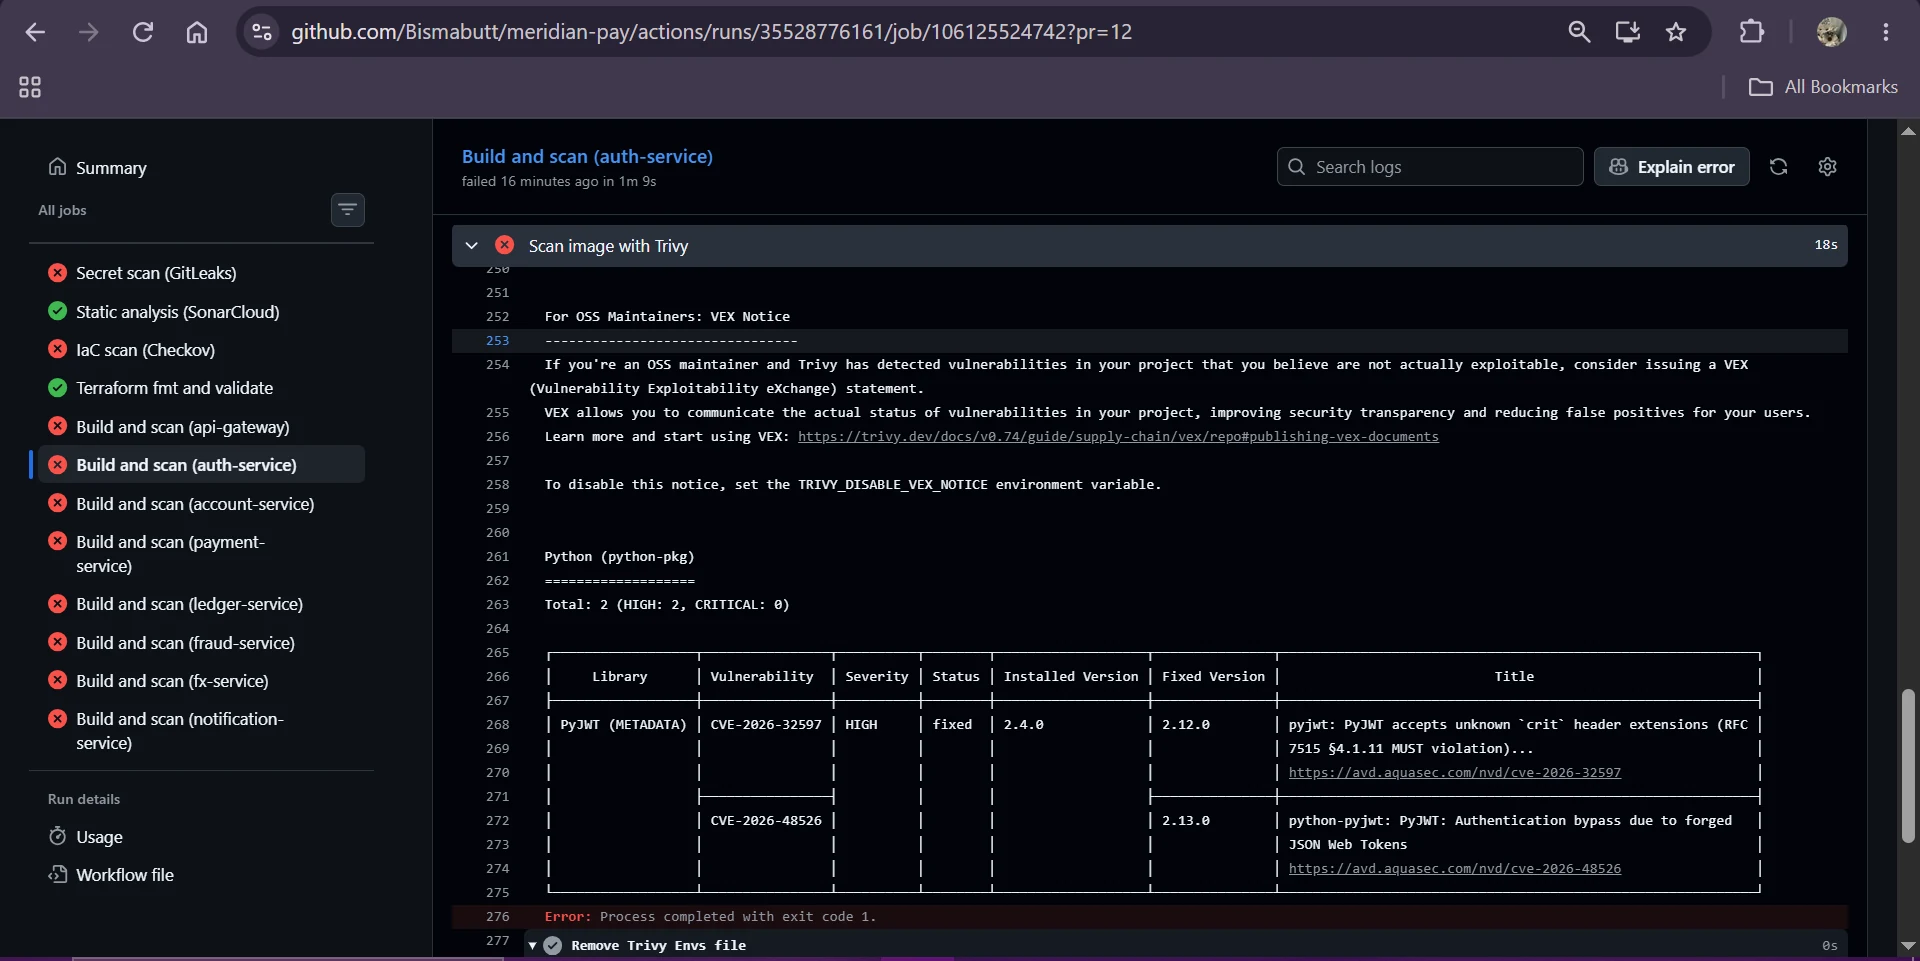The width and height of the screenshot is (1920, 961).
Task: Click log line number 253
Action: pos(497,341)
